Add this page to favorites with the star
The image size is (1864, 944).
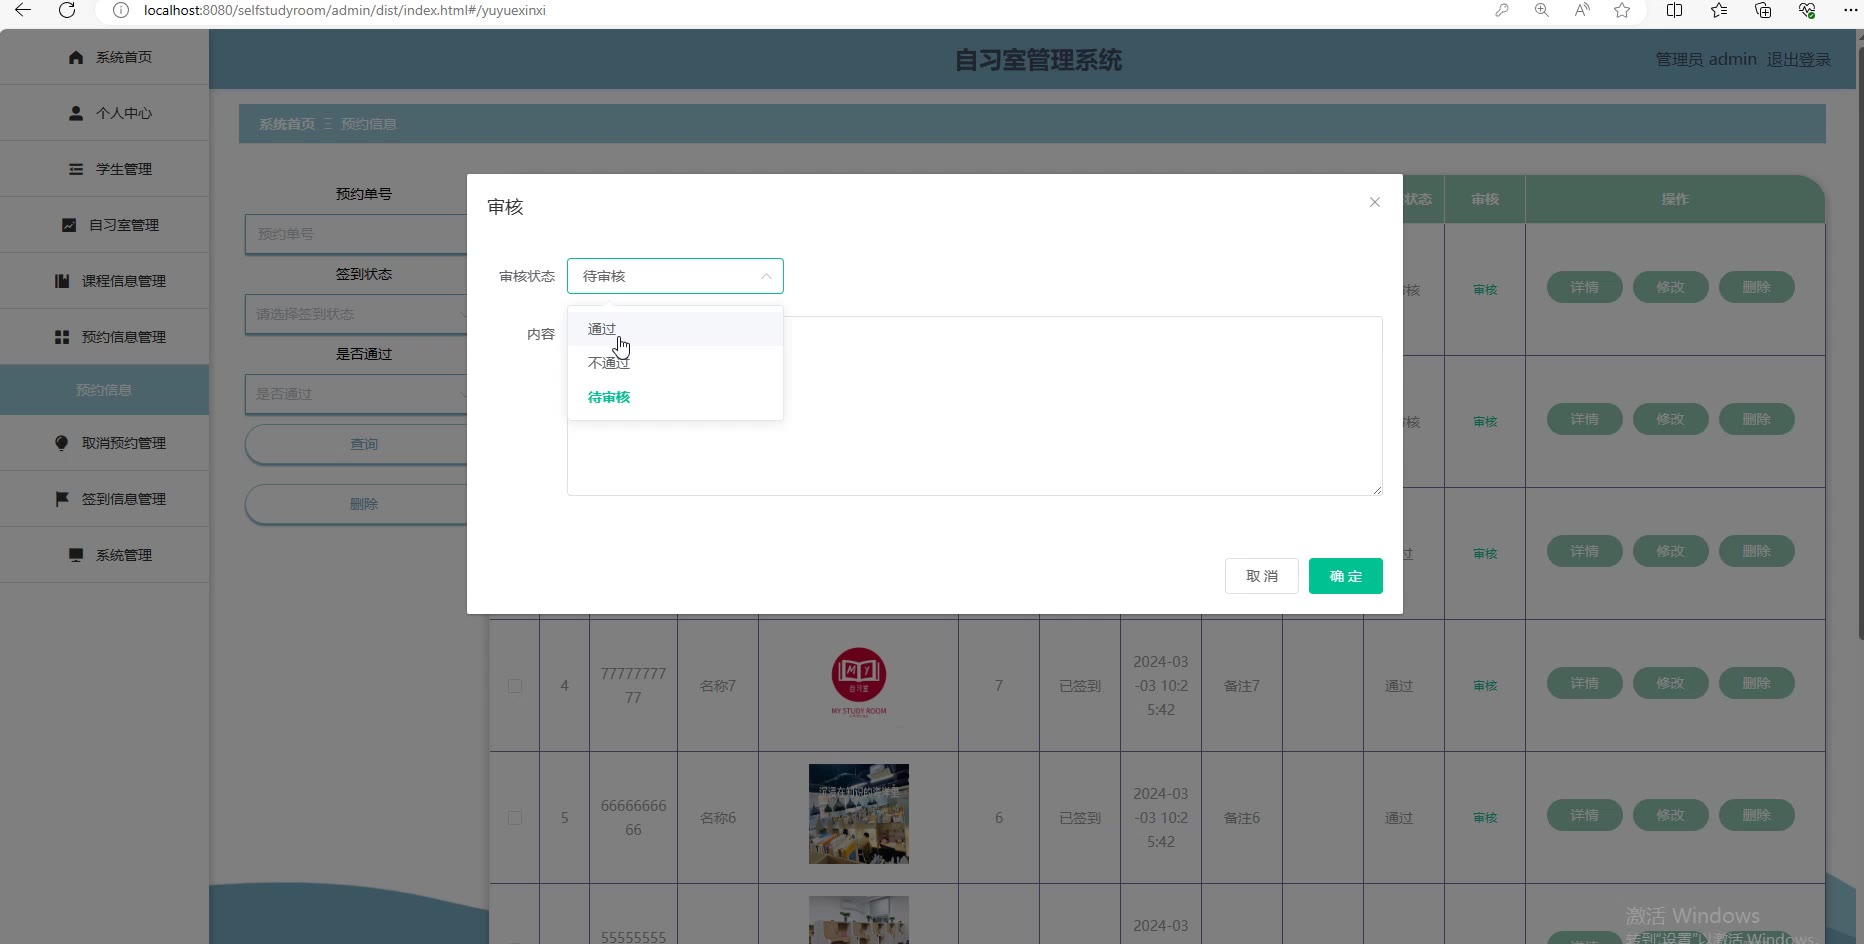1622,10
